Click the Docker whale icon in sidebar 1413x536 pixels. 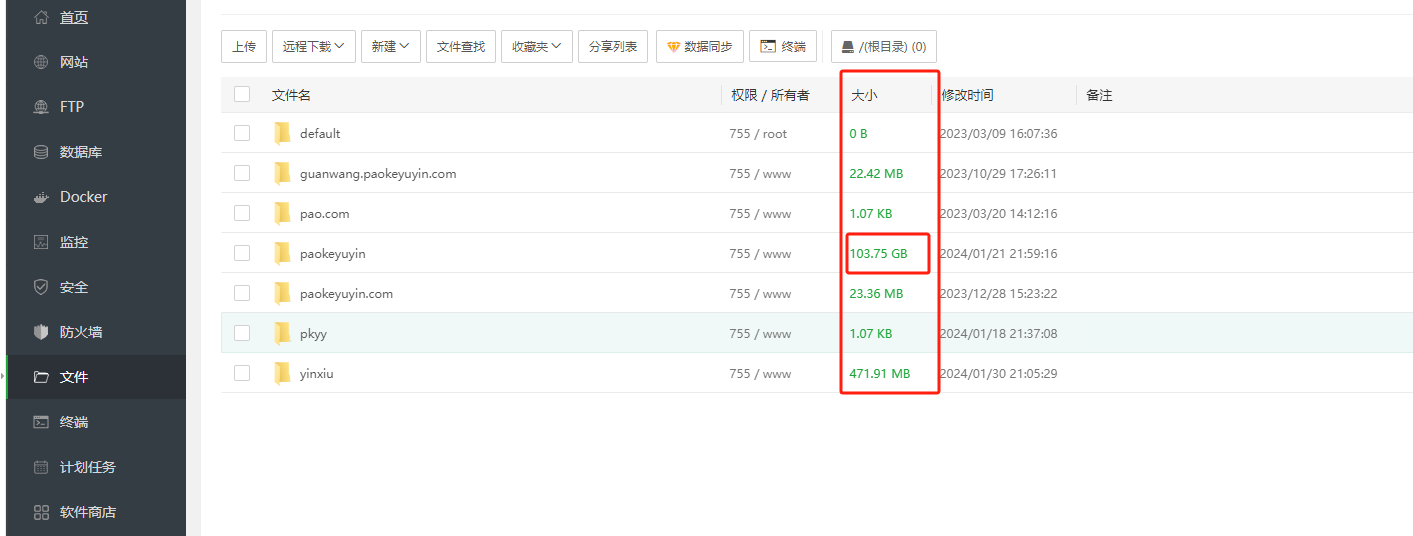(x=41, y=197)
